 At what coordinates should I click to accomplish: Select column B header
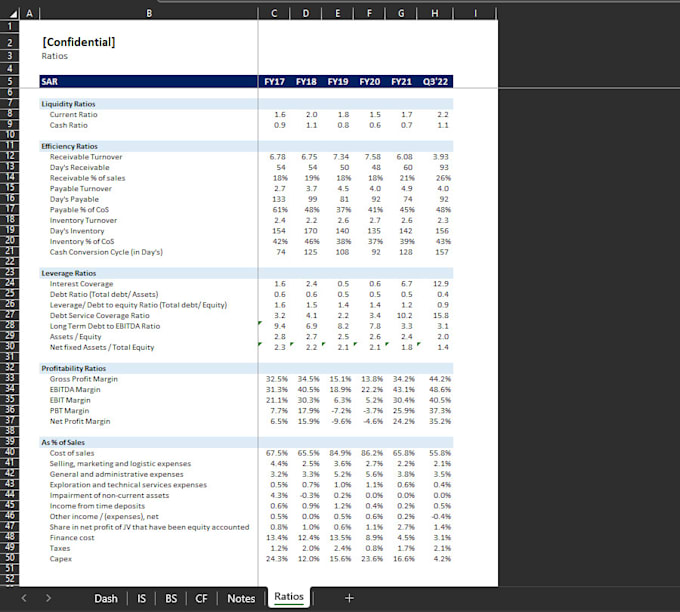pyautogui.click(x=149, y=13)
